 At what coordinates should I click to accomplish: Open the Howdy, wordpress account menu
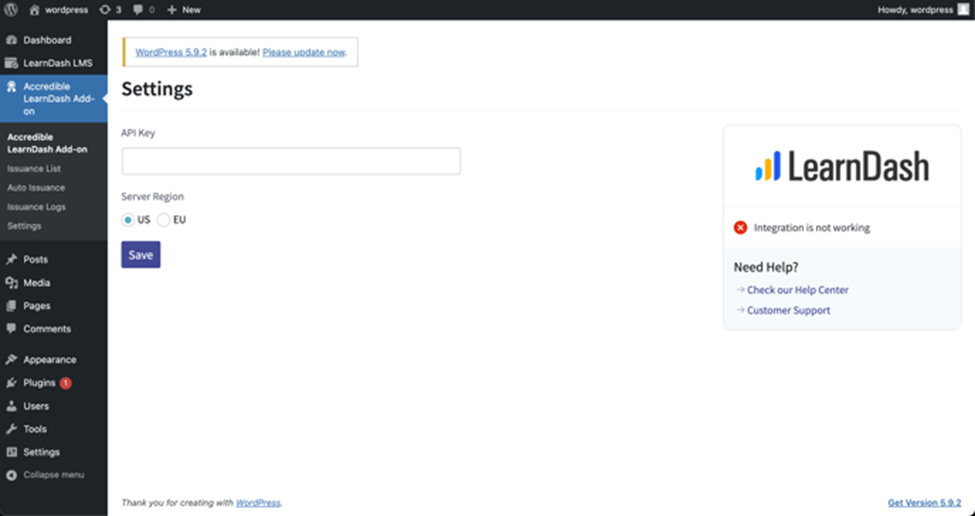(923, 10)
